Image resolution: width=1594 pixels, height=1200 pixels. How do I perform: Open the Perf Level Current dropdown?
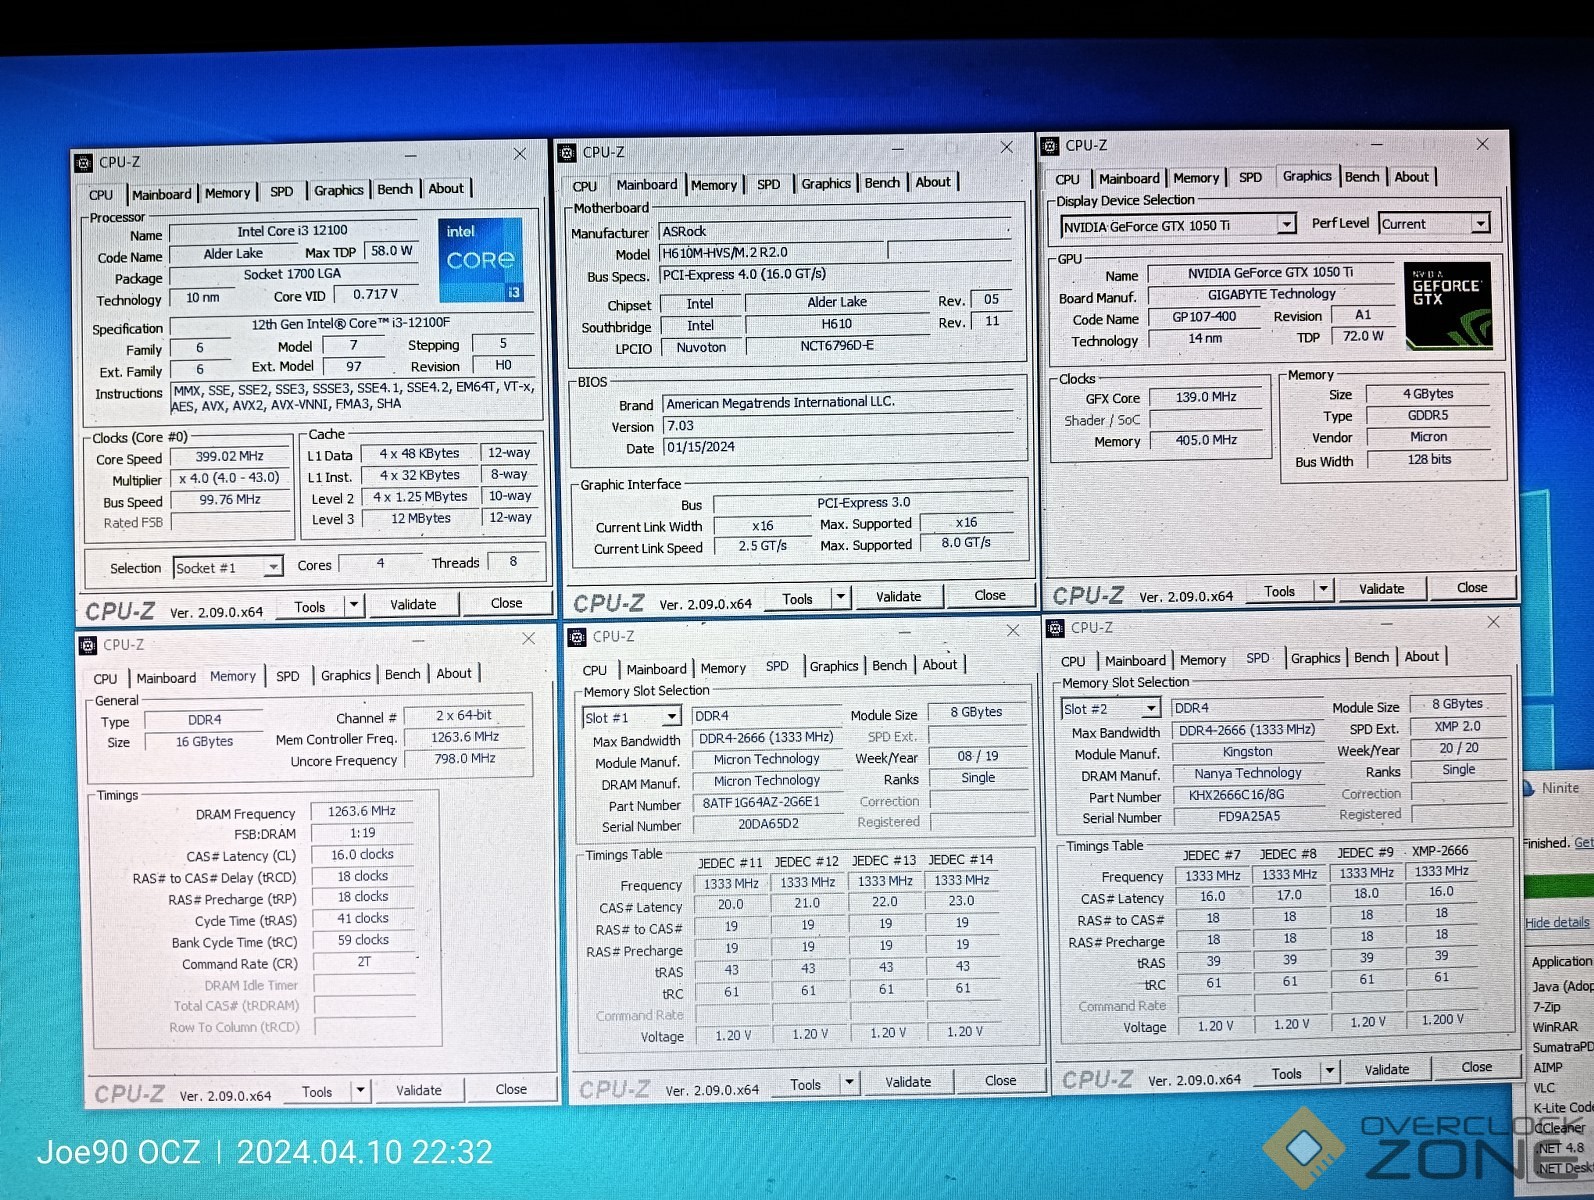(x=1481, y=223)
